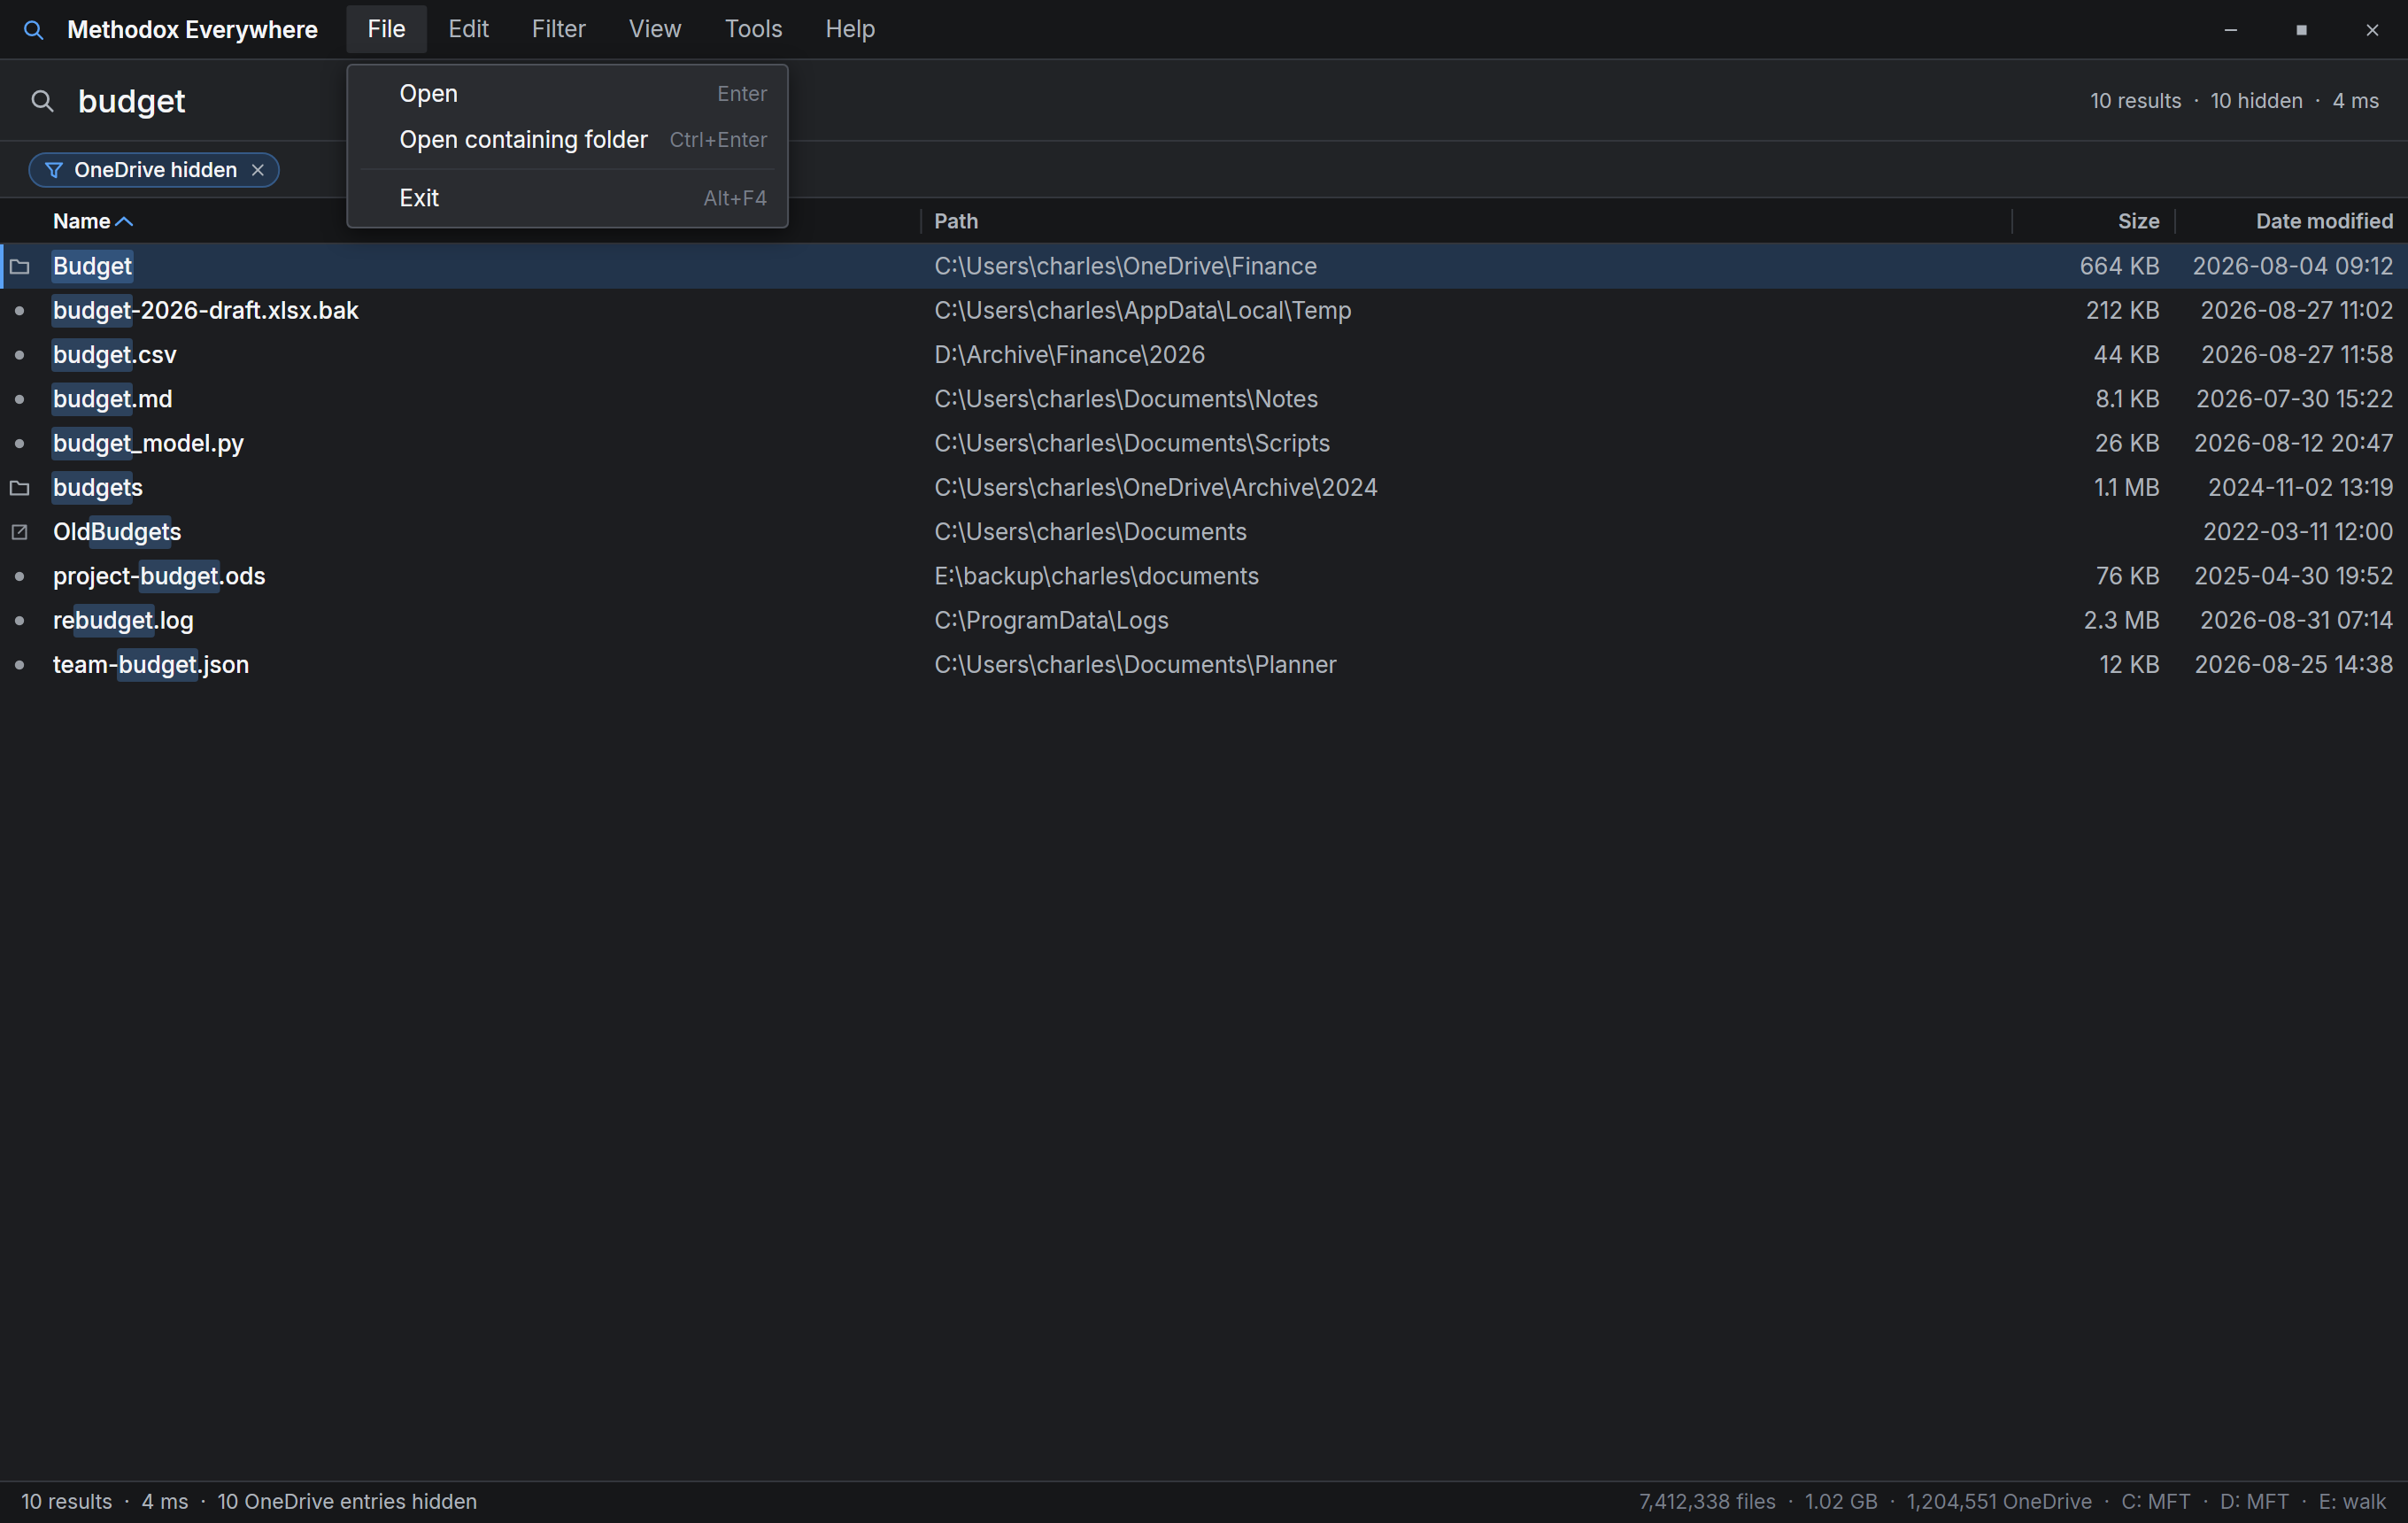
Task: Click '1,204,551 OneDrive' status entry
Action: [x=1999, y=1502]
